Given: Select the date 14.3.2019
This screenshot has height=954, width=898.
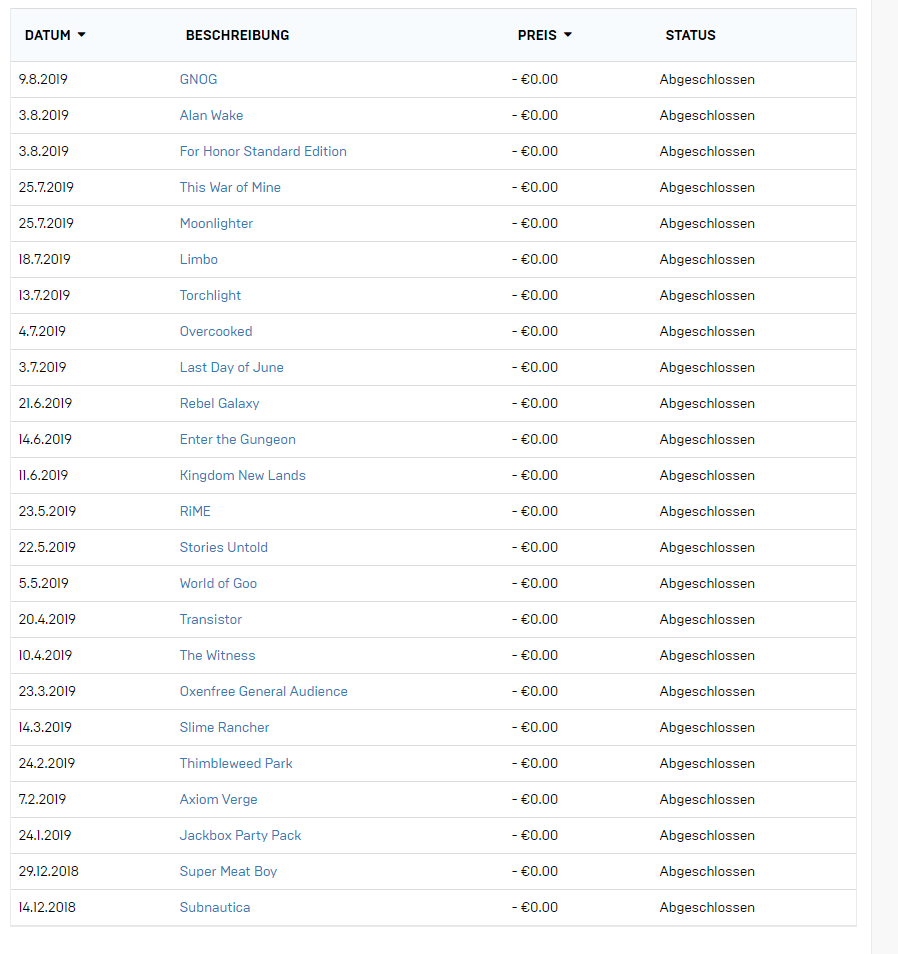Looking at the screenshot, I should (45, 727).
